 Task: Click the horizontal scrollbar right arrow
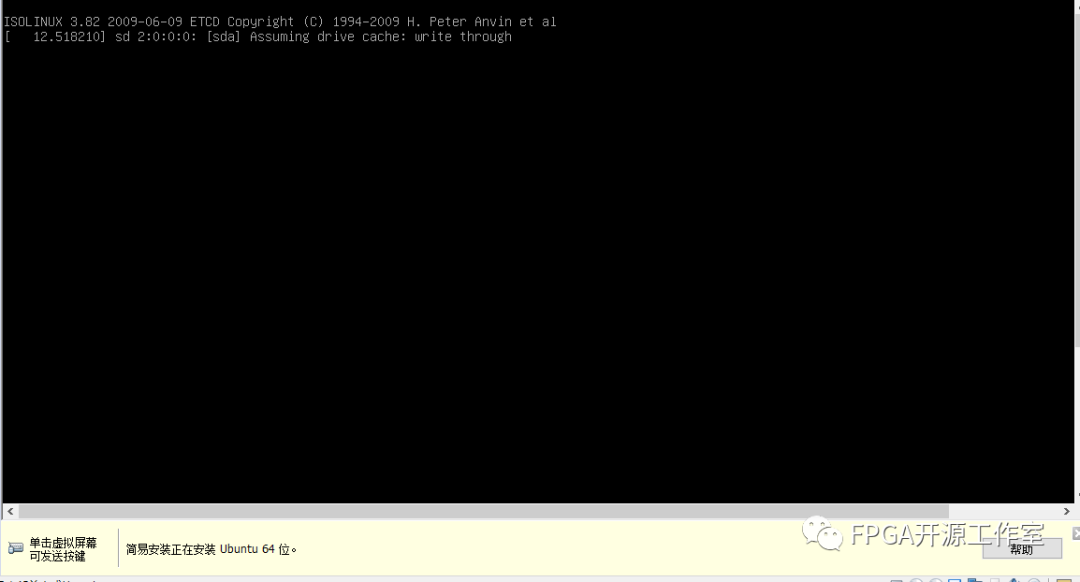[x=1066, y=511]
